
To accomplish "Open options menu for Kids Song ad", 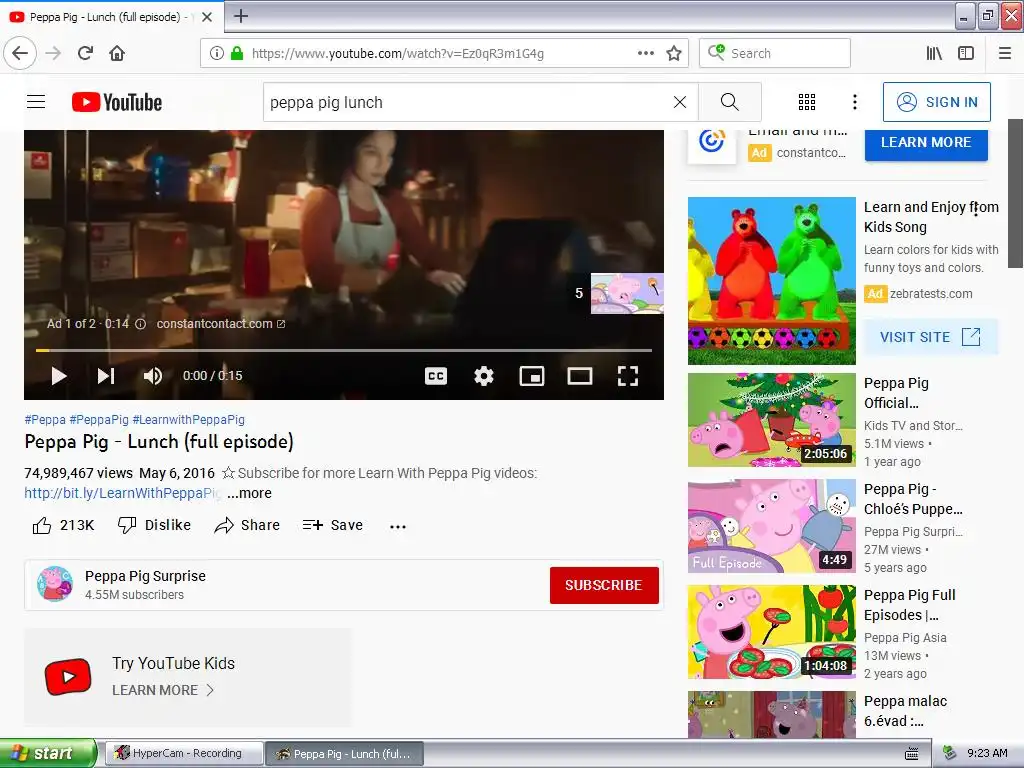I will click(x=976, y=209).
